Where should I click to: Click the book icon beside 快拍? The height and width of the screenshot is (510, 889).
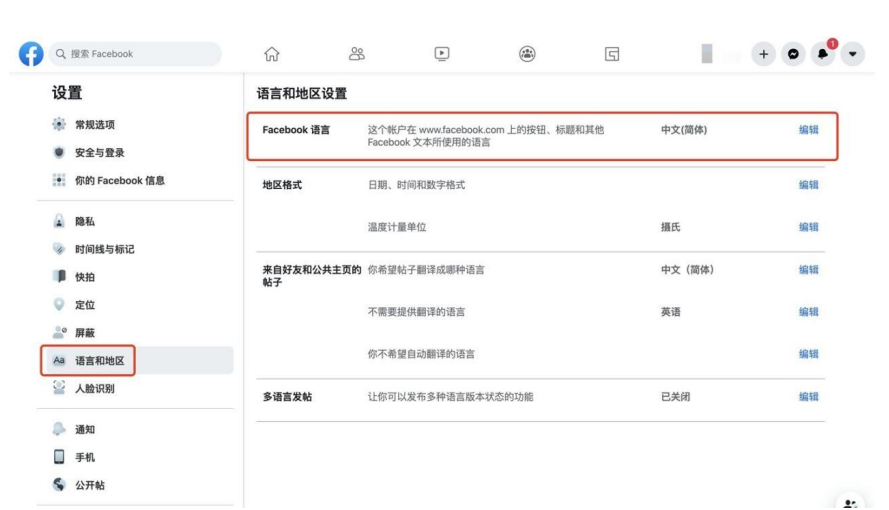(x=59, y=277)
